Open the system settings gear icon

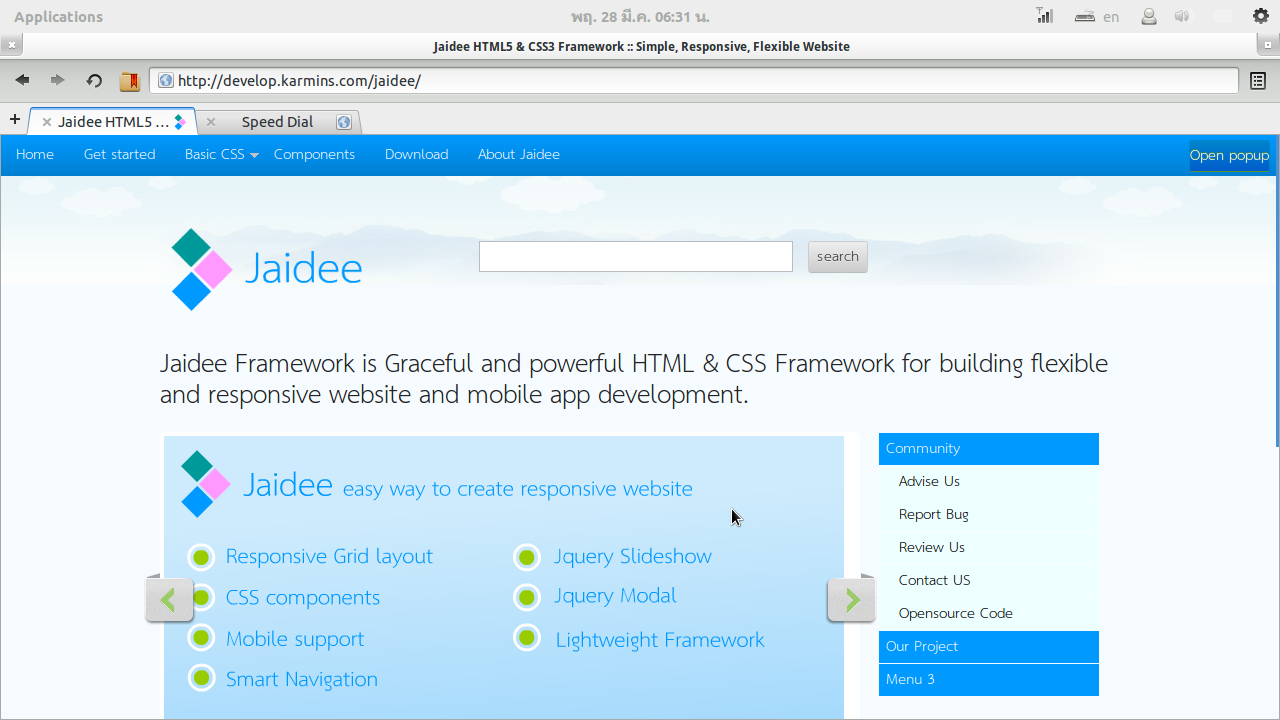1260,16
